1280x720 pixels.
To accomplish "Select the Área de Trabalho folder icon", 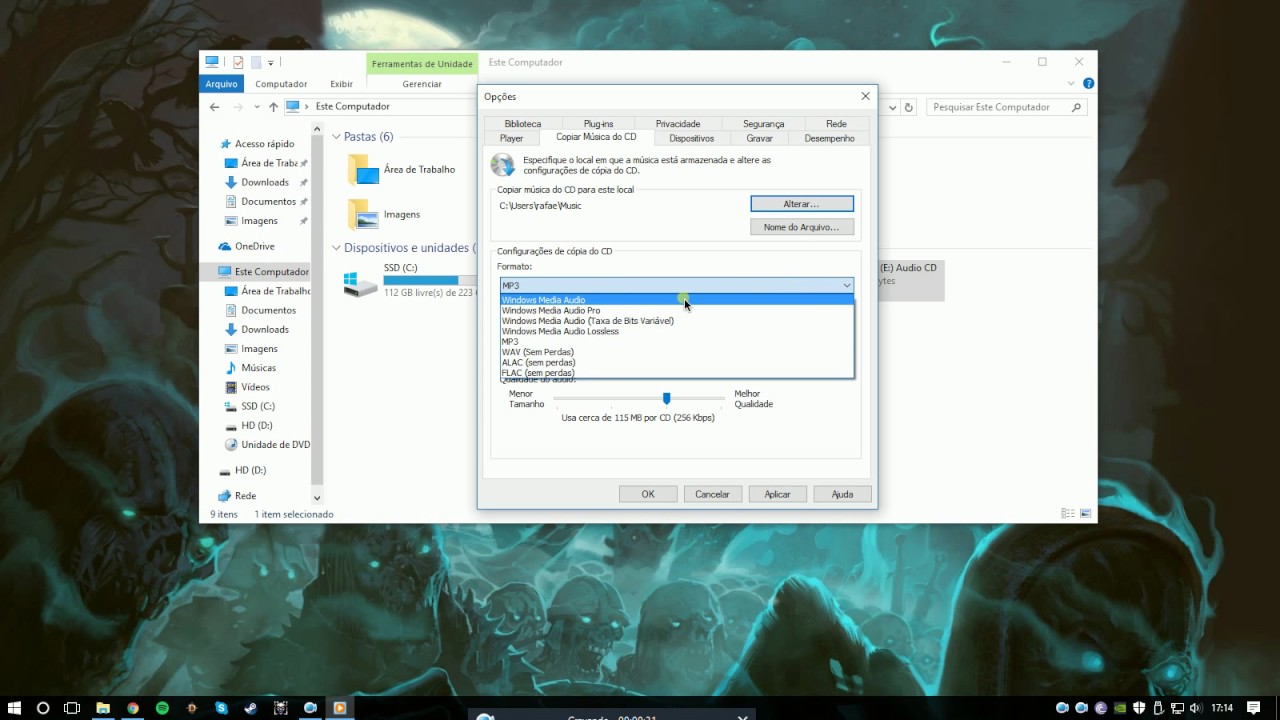I will tap(363, 170).
